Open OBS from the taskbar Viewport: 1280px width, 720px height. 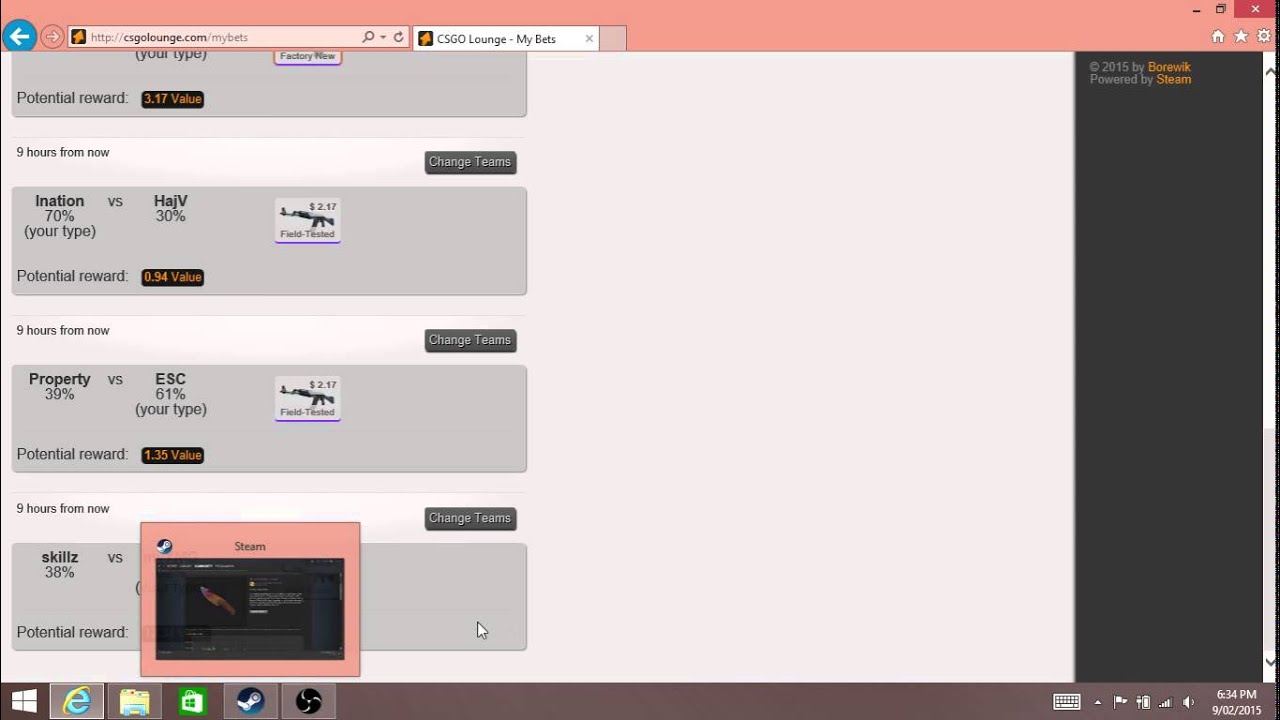(308, 701)
